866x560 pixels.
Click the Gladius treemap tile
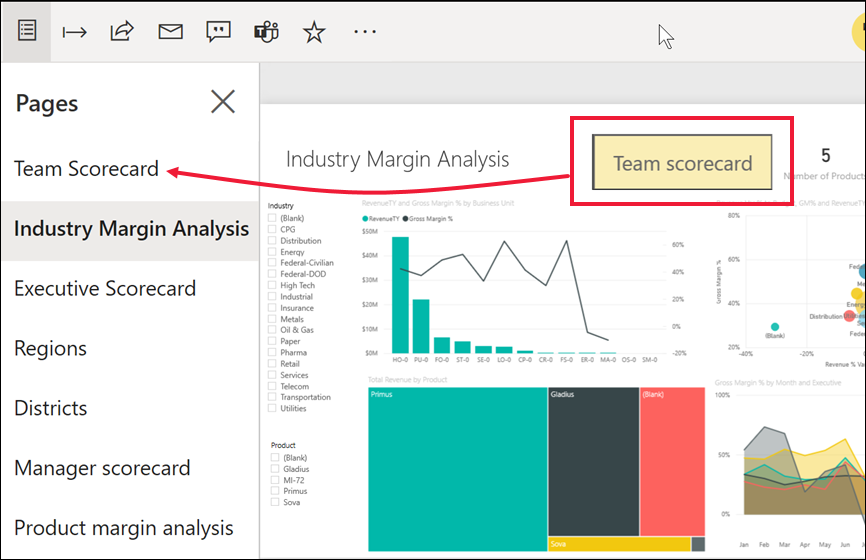point(594,462)
